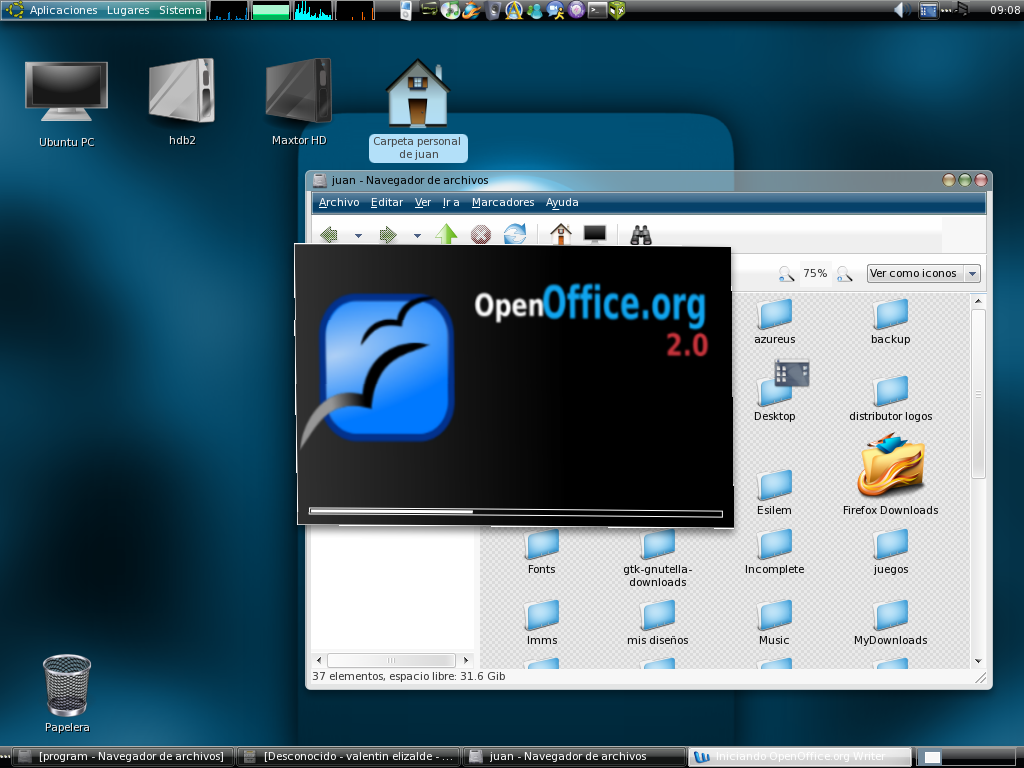The image size is (1024, 768).
Task: Open the Aplicaciones panel menu
Action: (x=63, y=10)
